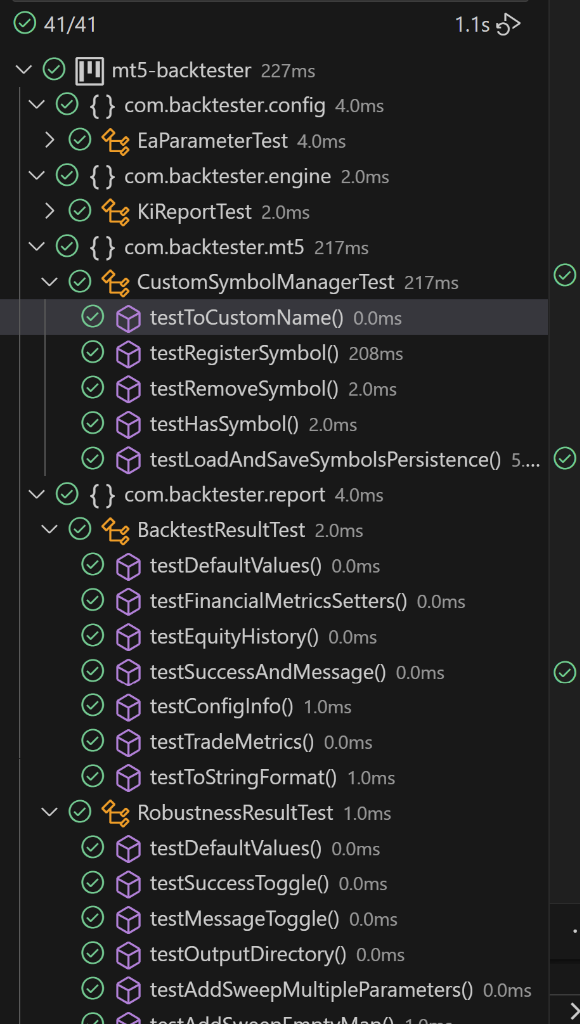Click the braces icon of com.backtester.engine
The height and width of the screenshot is (1024, 580).
pos(103,176)
